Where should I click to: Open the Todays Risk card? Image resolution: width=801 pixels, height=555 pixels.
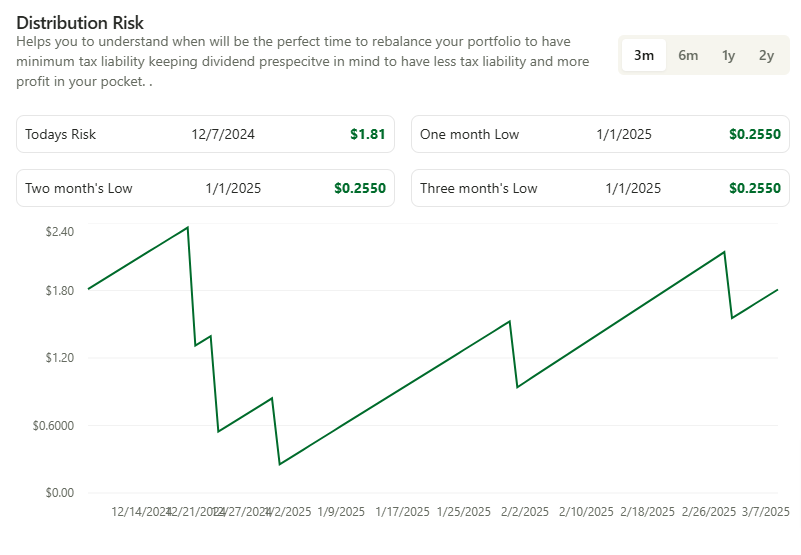pos(205,134)
